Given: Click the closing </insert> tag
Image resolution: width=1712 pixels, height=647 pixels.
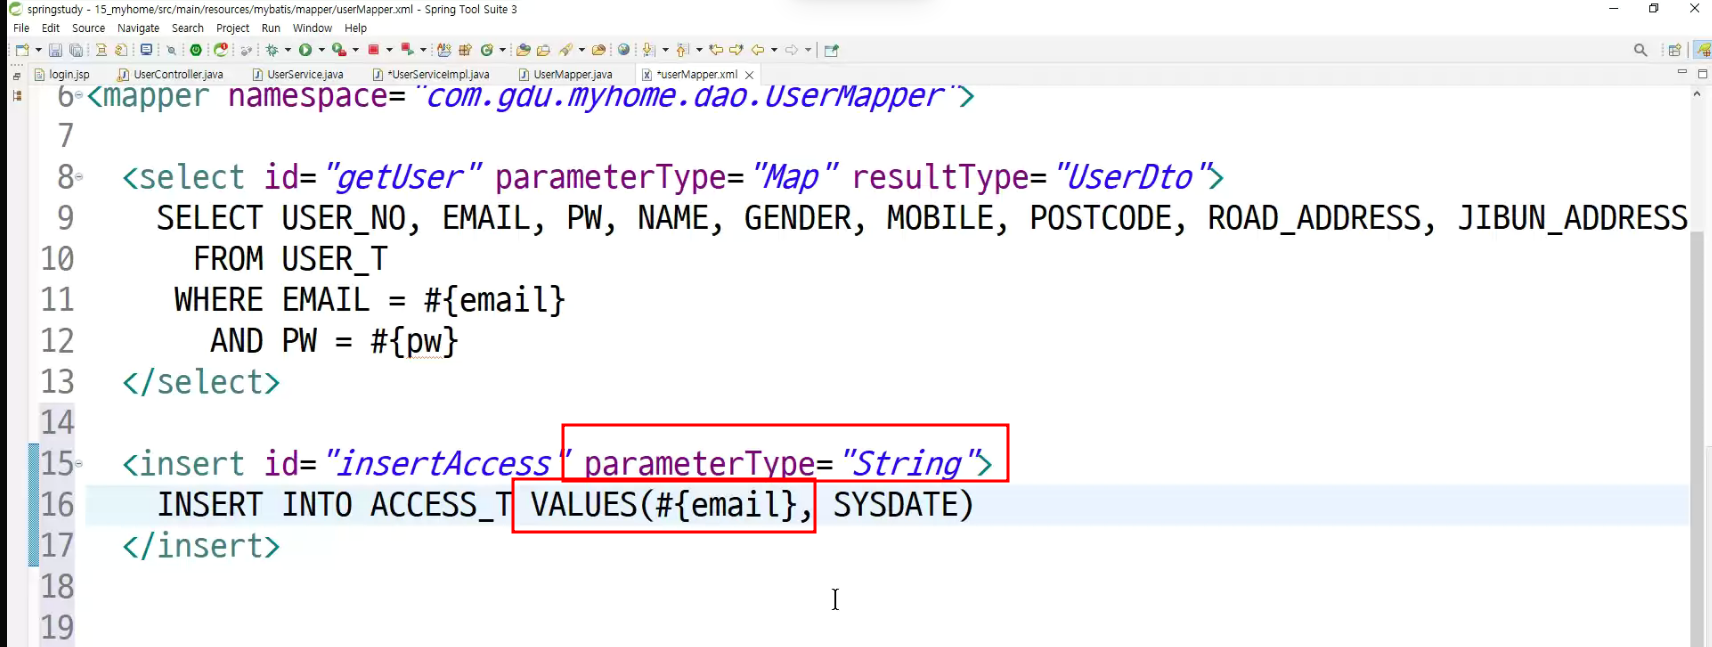Looking at the screenshot, I should [201, 546].
